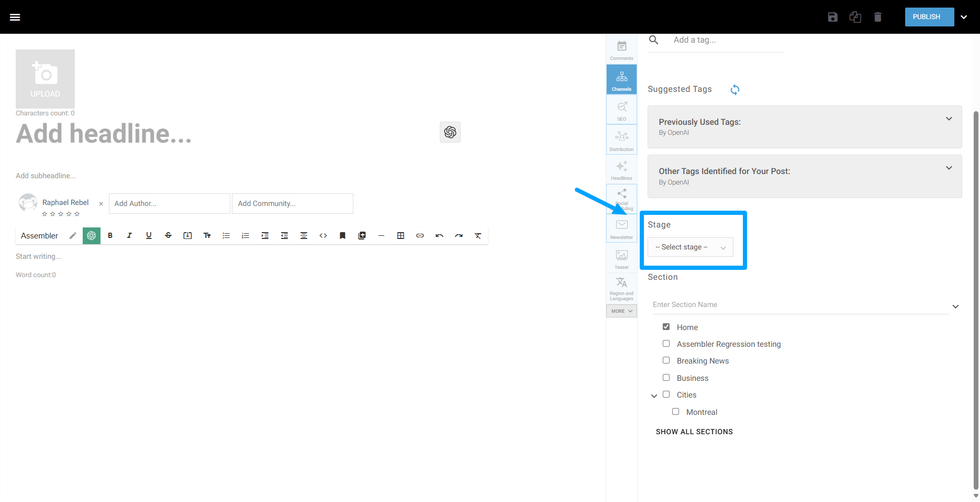Open the hamburger menu

click(15, 17)
